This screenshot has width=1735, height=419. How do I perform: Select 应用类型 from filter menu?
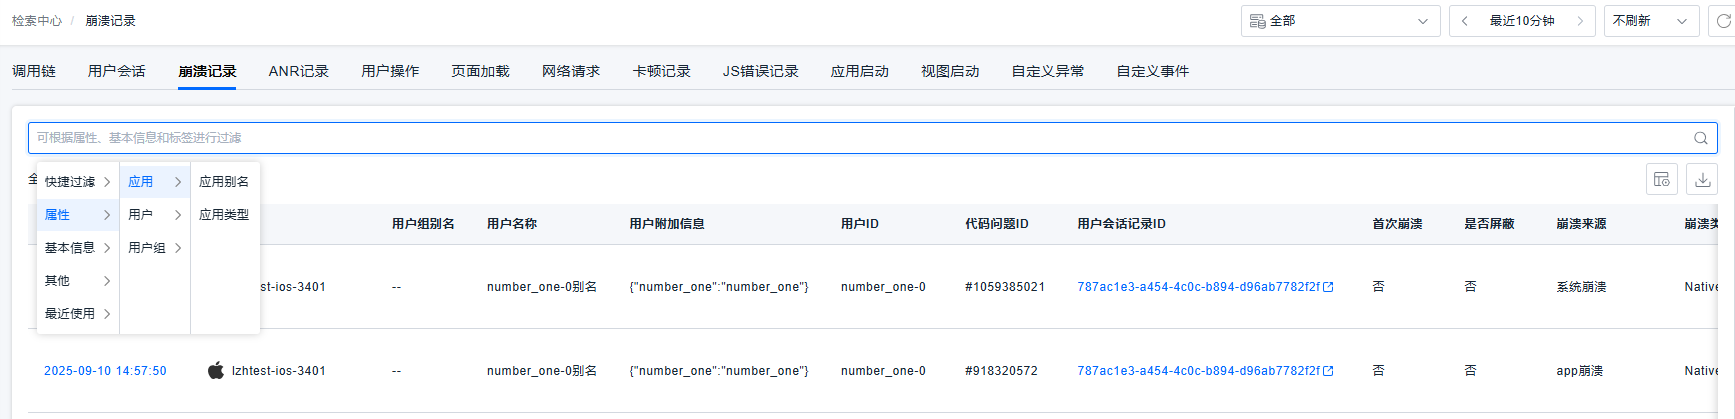tap(224, 215)
